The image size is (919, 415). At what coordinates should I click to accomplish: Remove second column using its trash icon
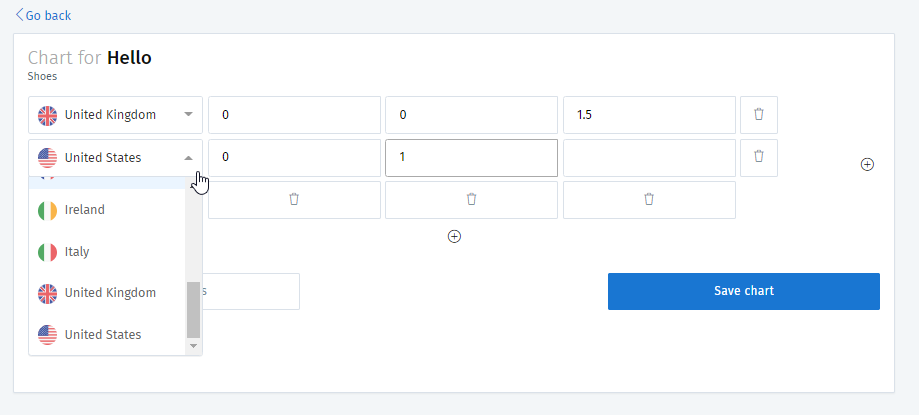tap(471, 200)
